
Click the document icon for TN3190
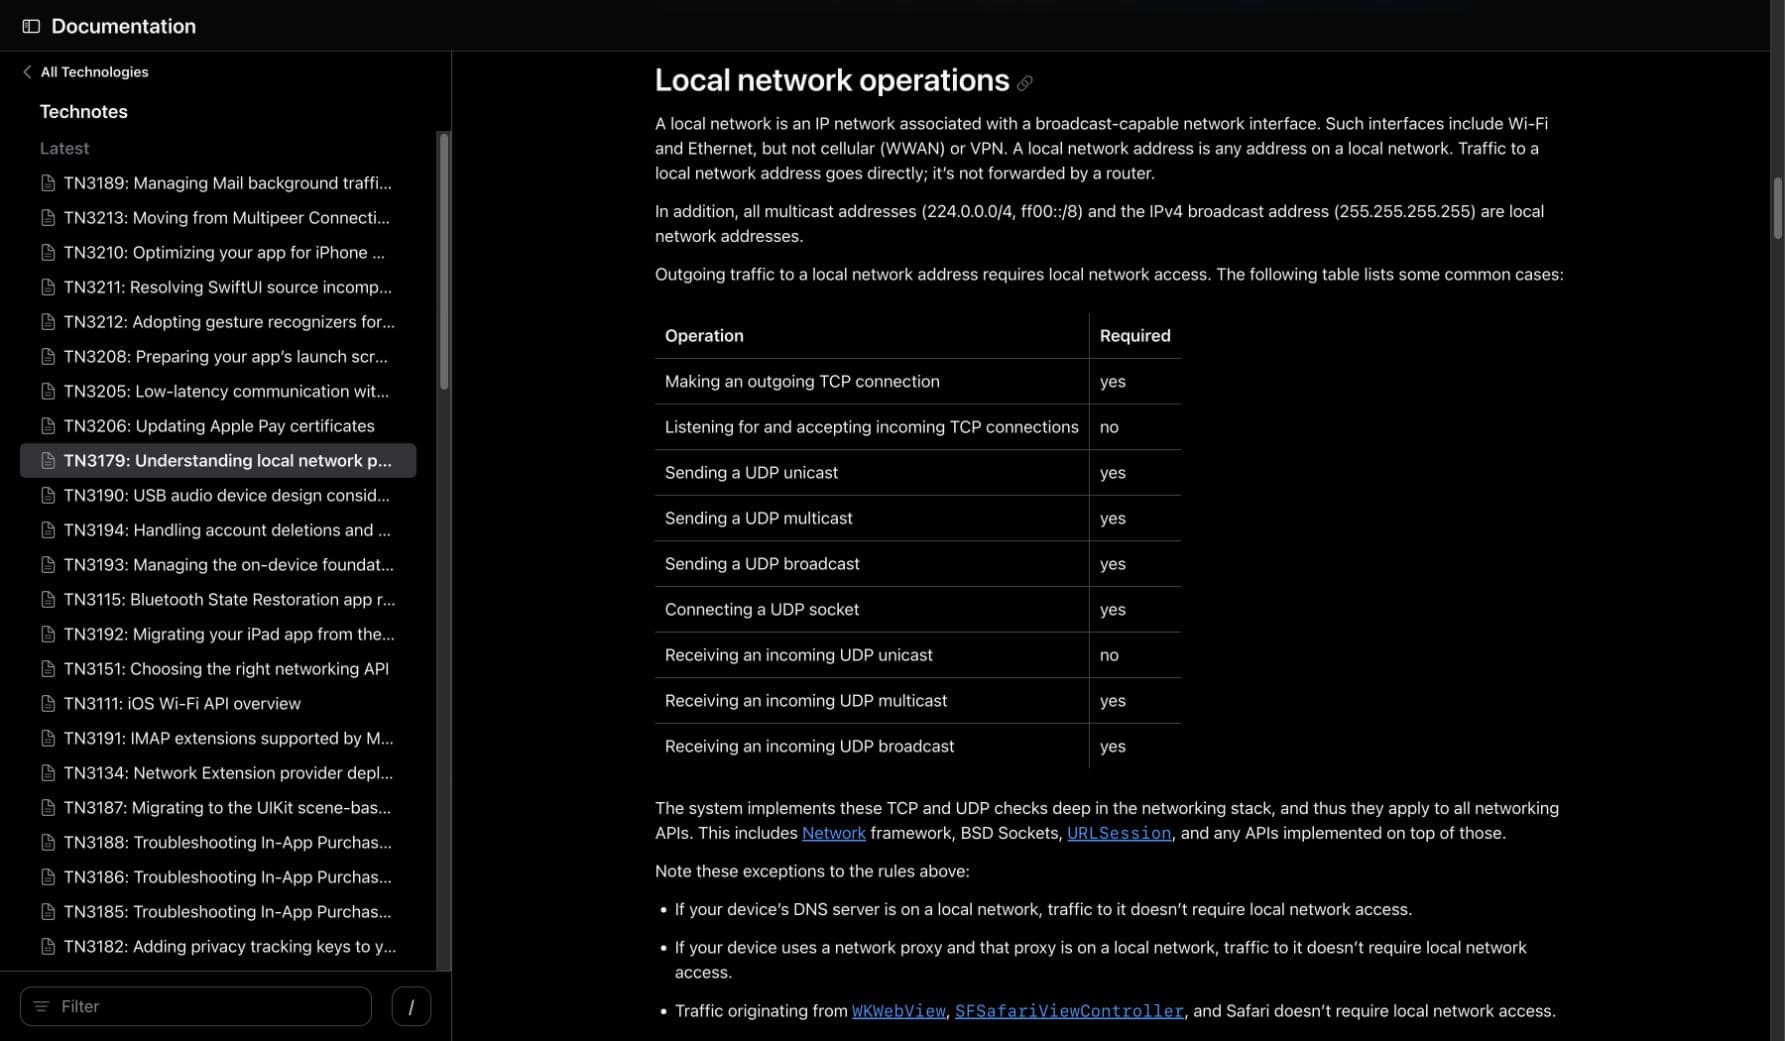(x=47, y=495)
